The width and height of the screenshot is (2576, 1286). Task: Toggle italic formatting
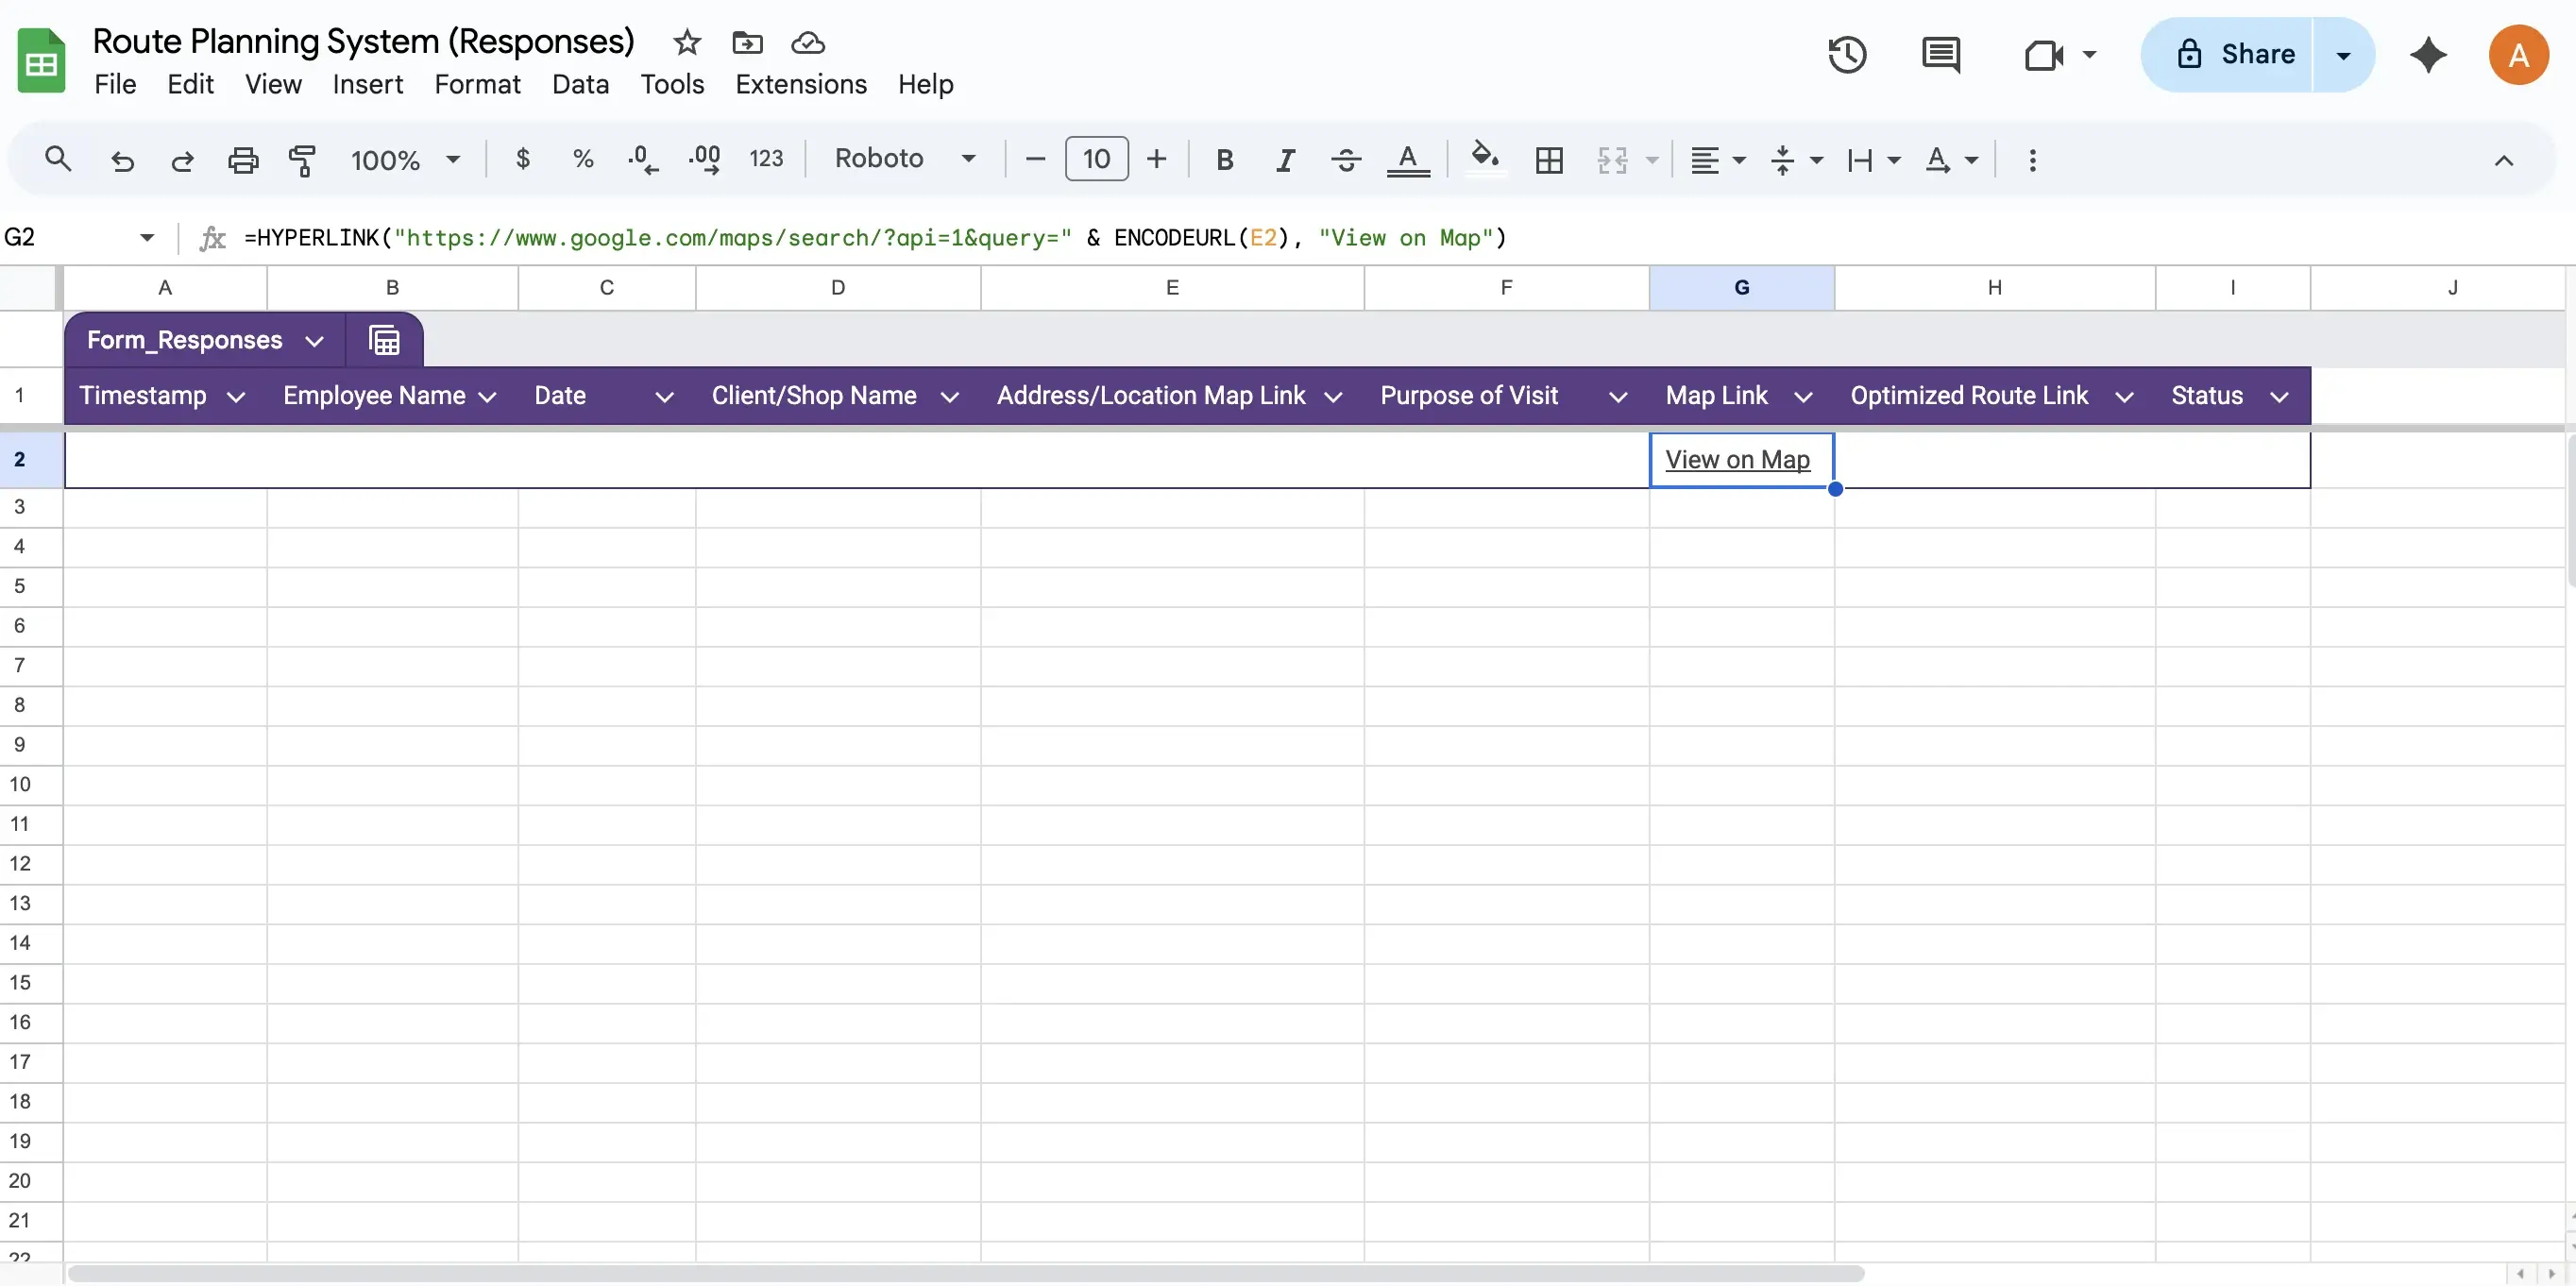(1284, 159)
